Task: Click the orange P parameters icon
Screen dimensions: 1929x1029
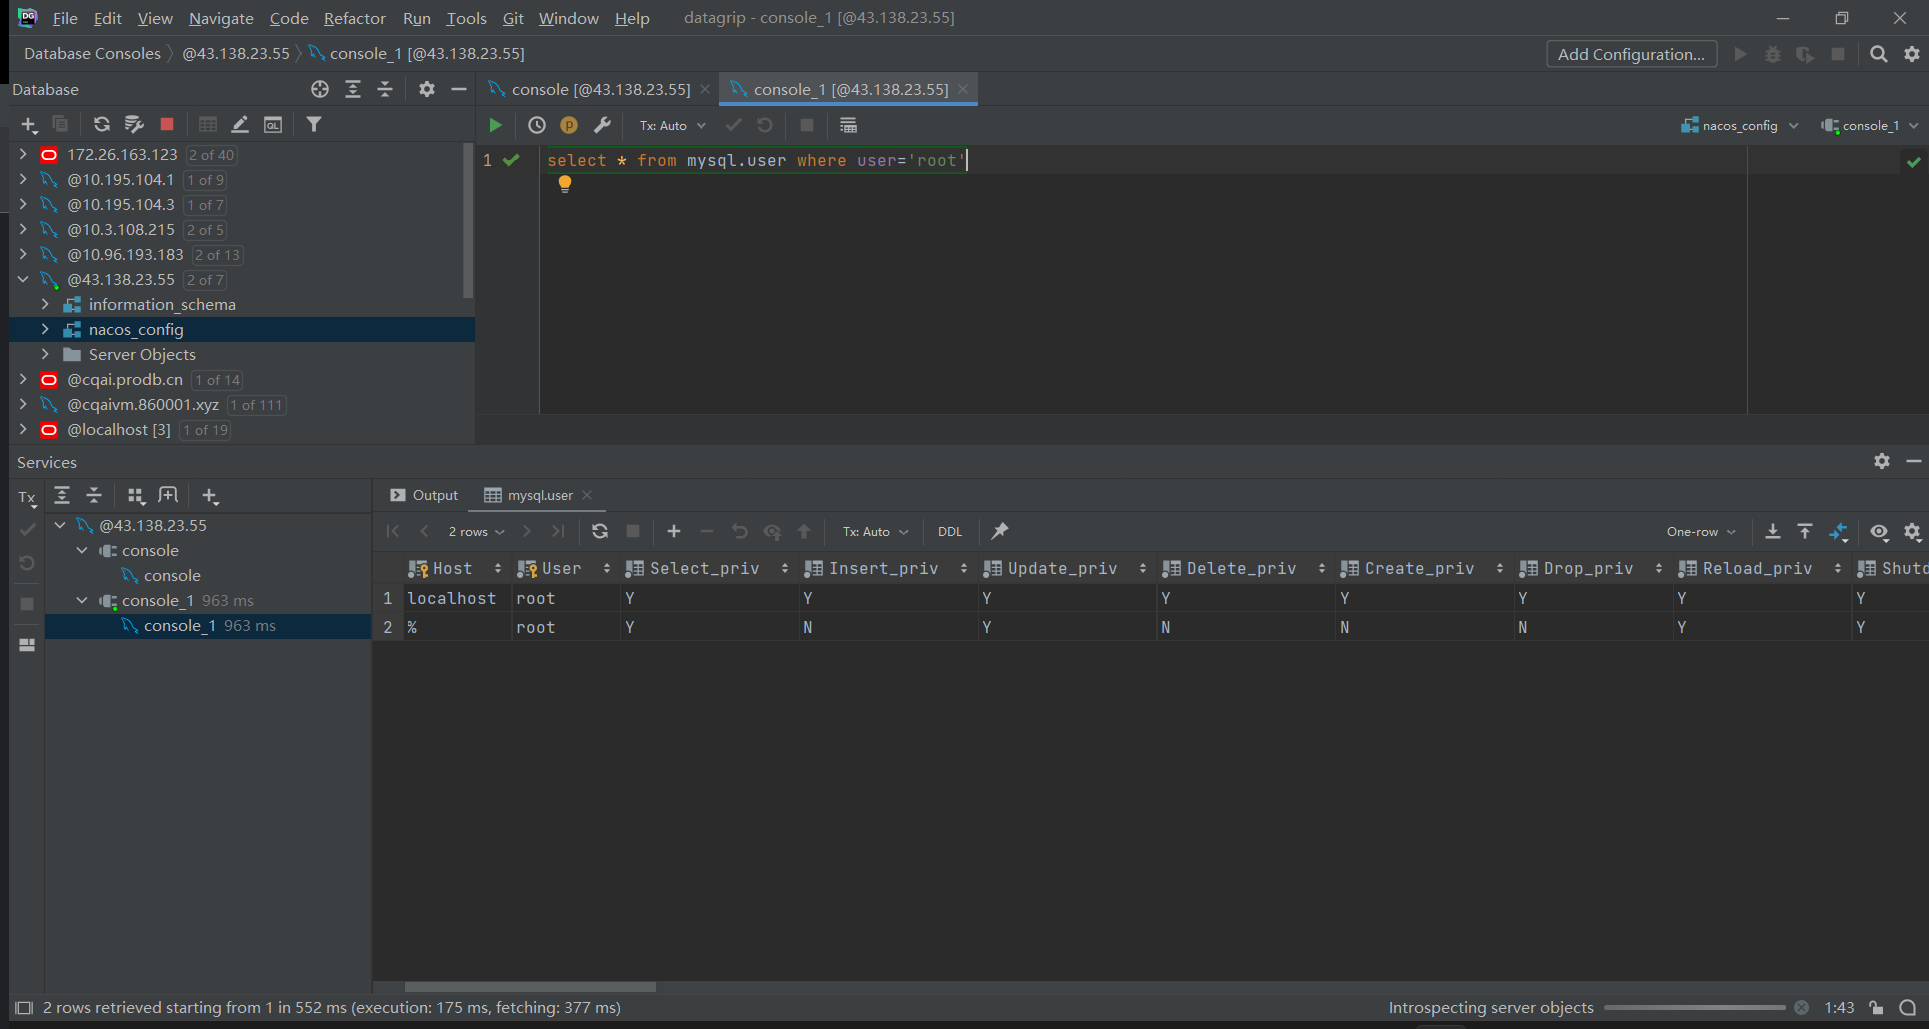Action: click(x=569, y=125)
